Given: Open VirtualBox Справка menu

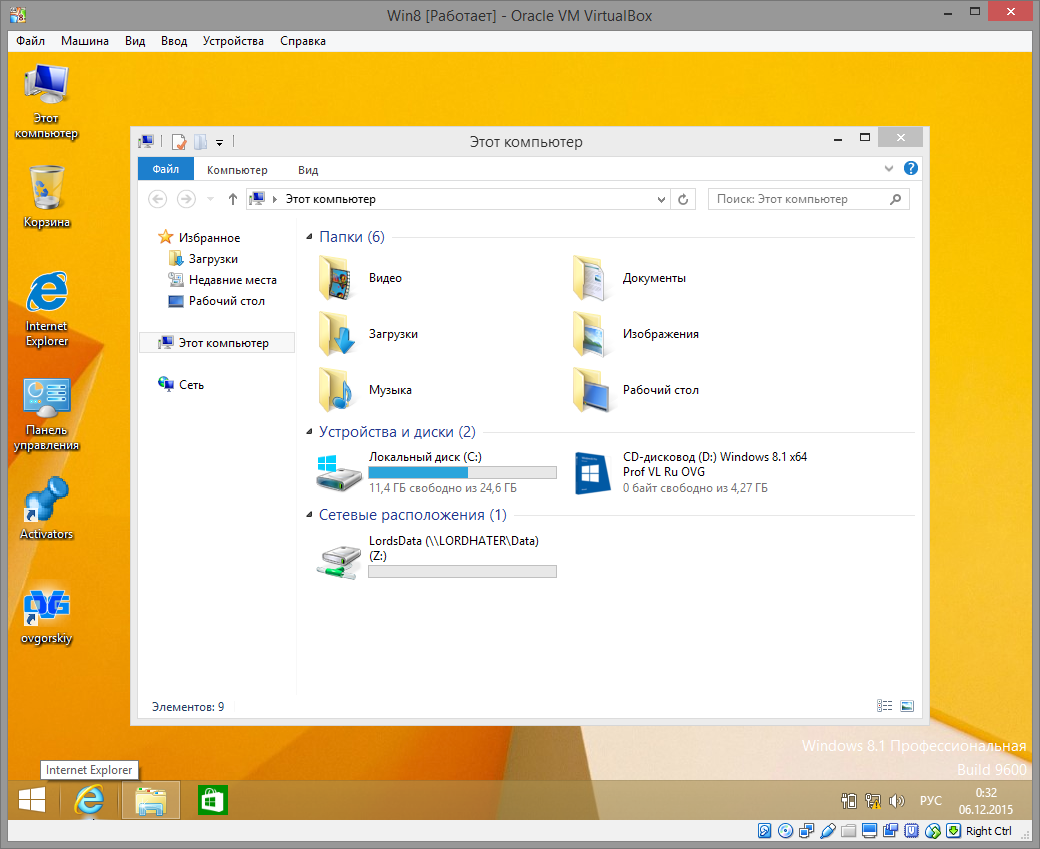Looking at the screenshot, I should 302,40.
